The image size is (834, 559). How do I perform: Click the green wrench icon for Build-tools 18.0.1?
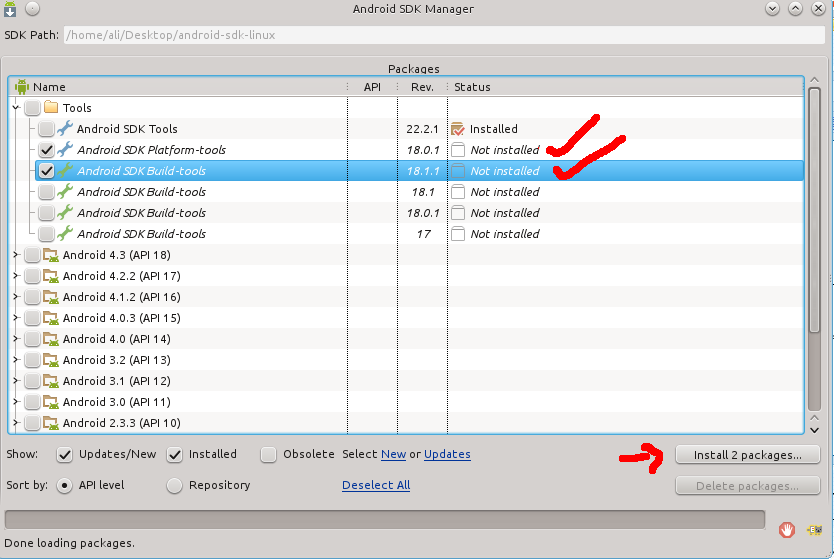[65, 213]
